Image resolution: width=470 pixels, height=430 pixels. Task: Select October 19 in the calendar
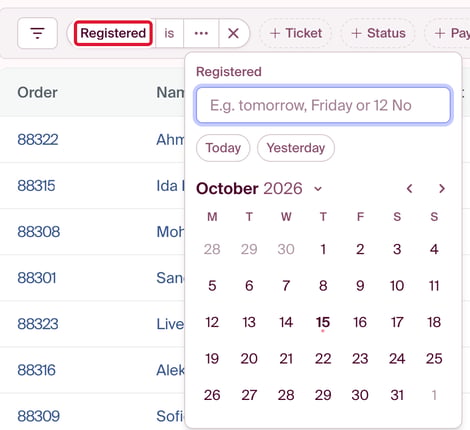[x=212, y=359]
